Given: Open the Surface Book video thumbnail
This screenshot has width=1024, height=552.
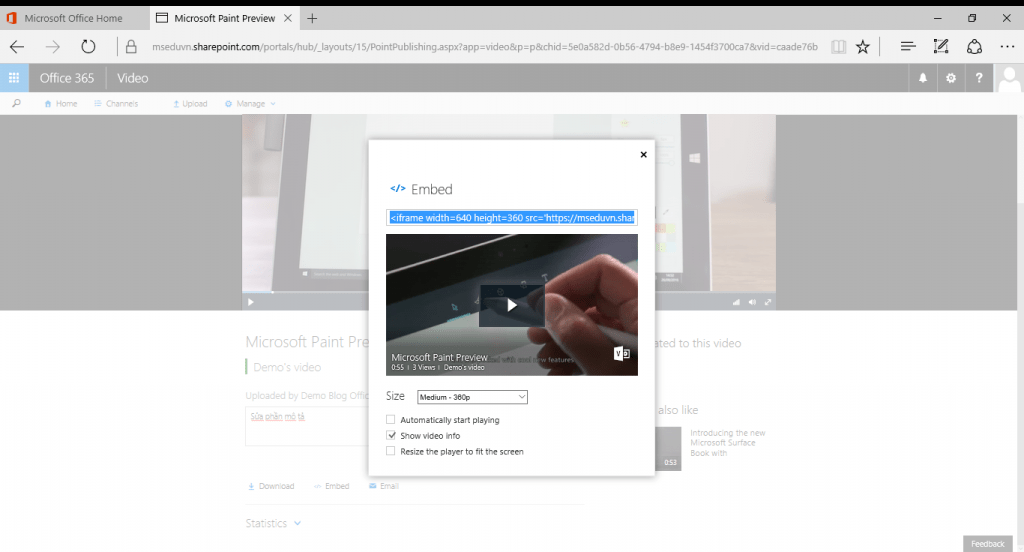Looking at the screenshot, I should 667,449.
